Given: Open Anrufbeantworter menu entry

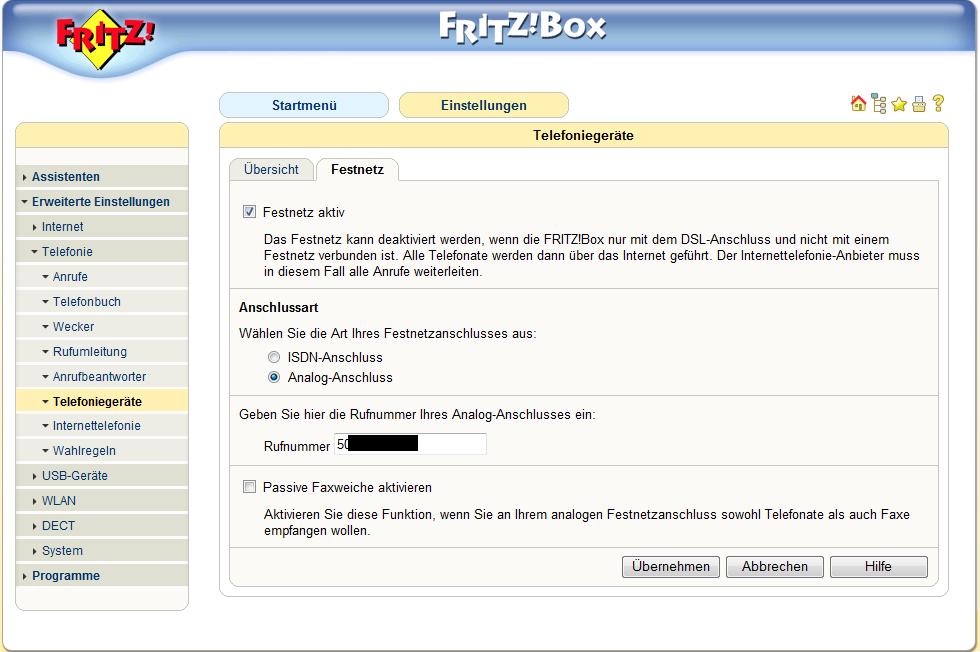Looking at the screenshot, I should [102, 376].
